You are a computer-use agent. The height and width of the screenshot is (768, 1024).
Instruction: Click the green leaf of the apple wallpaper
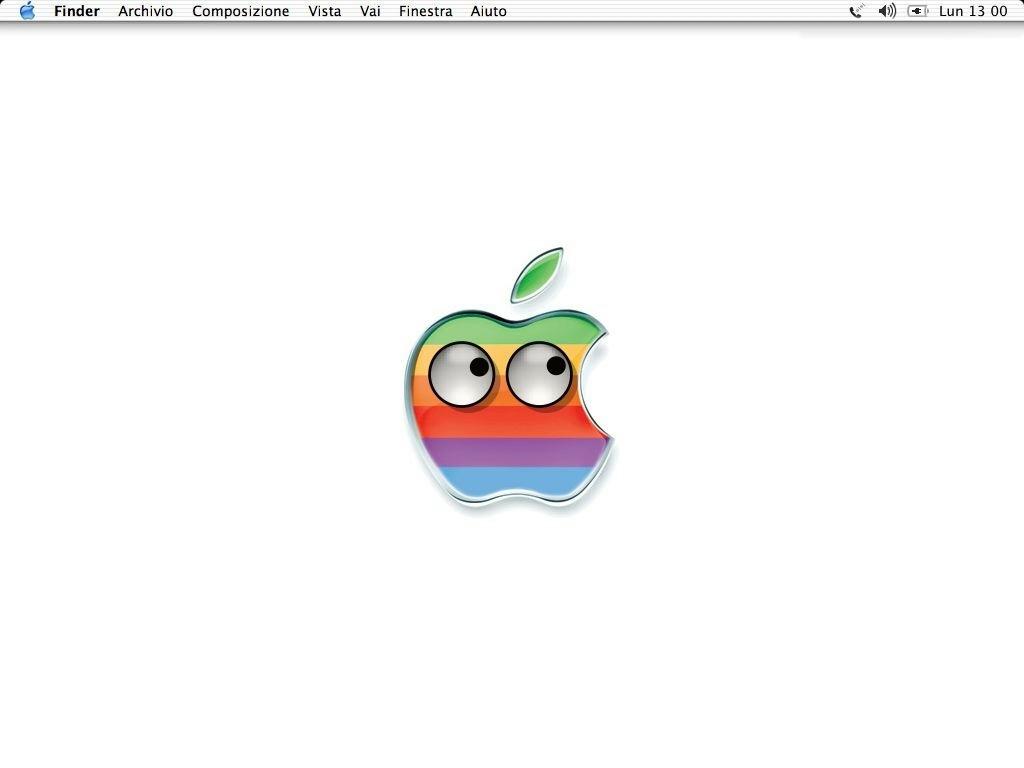pyautogui.click(x=538, y=273)
